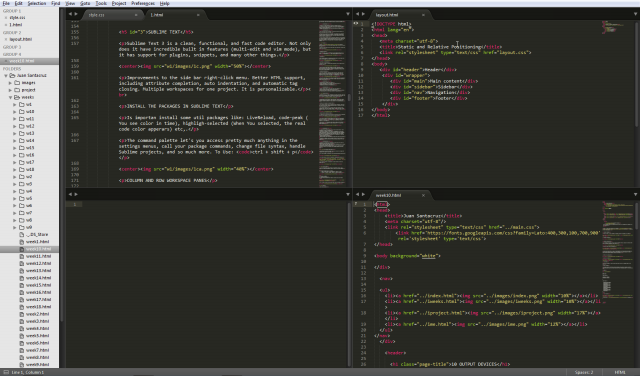The height and width of the screenshot is (376, 640).
Task: Open the Preferences menu
Action: (143, 3)
